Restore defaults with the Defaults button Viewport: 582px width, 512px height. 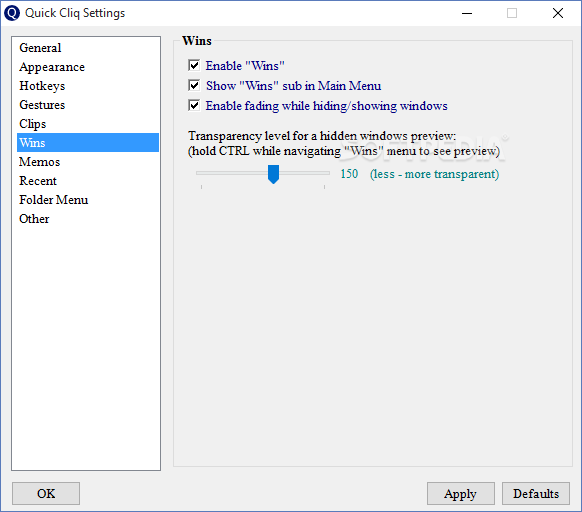536,493
